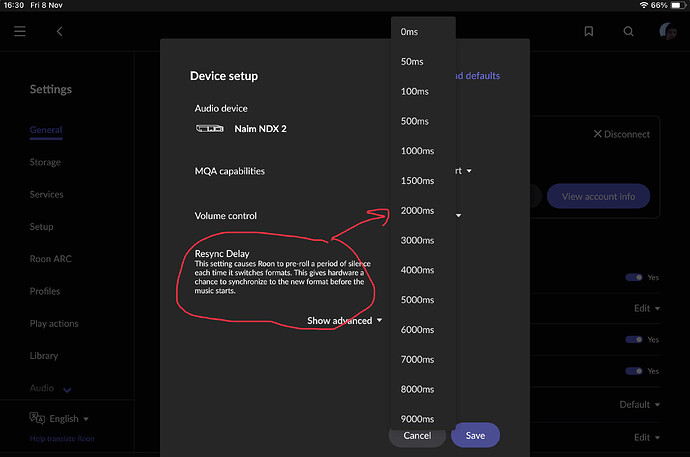Toggle the first Yes switch
The image size is (690, 457).
[x=634, y=277]
